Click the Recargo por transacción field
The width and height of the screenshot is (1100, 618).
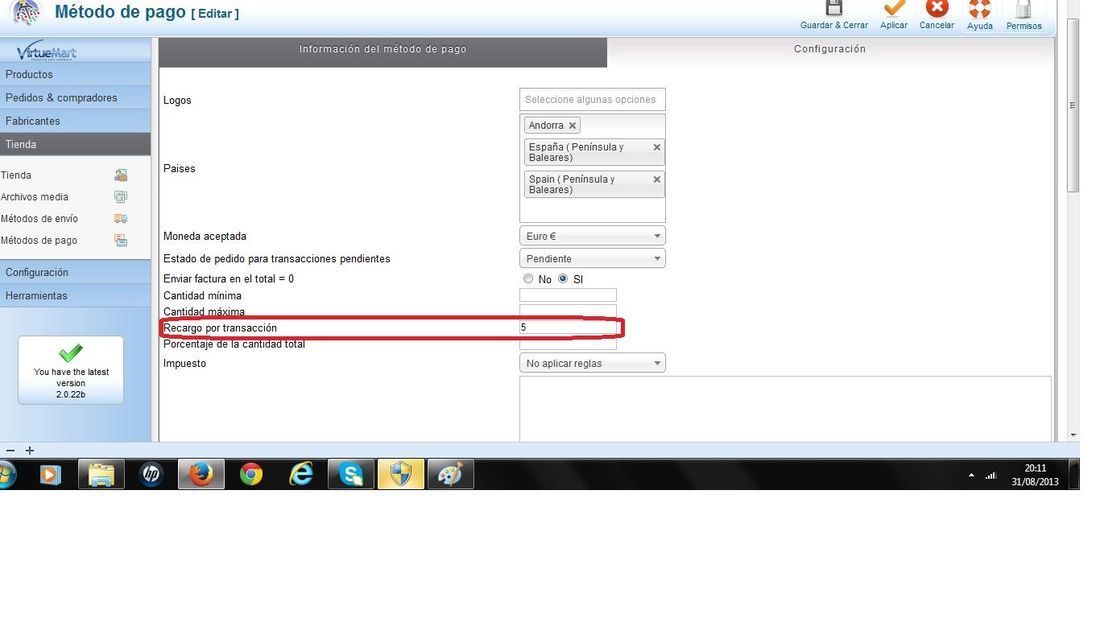pyautogui.click(x=568, y=328)
